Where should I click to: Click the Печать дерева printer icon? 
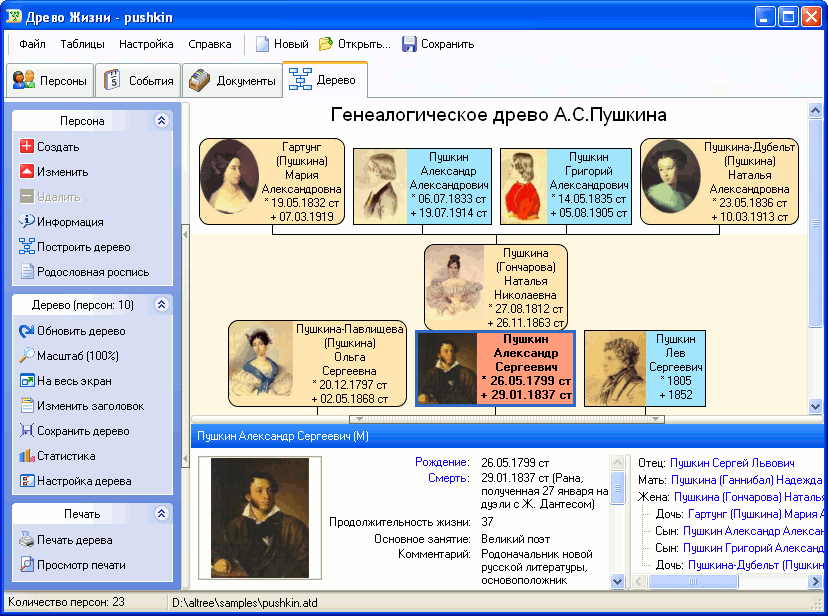26,539
